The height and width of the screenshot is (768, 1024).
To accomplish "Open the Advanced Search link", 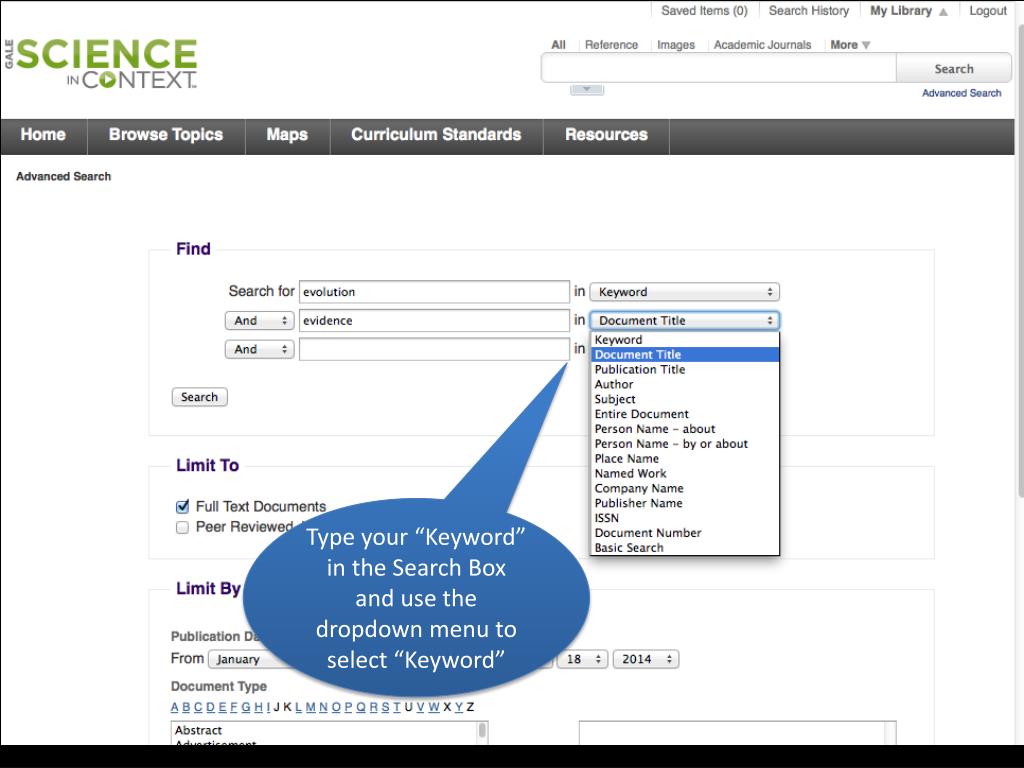I will point(961,93).
